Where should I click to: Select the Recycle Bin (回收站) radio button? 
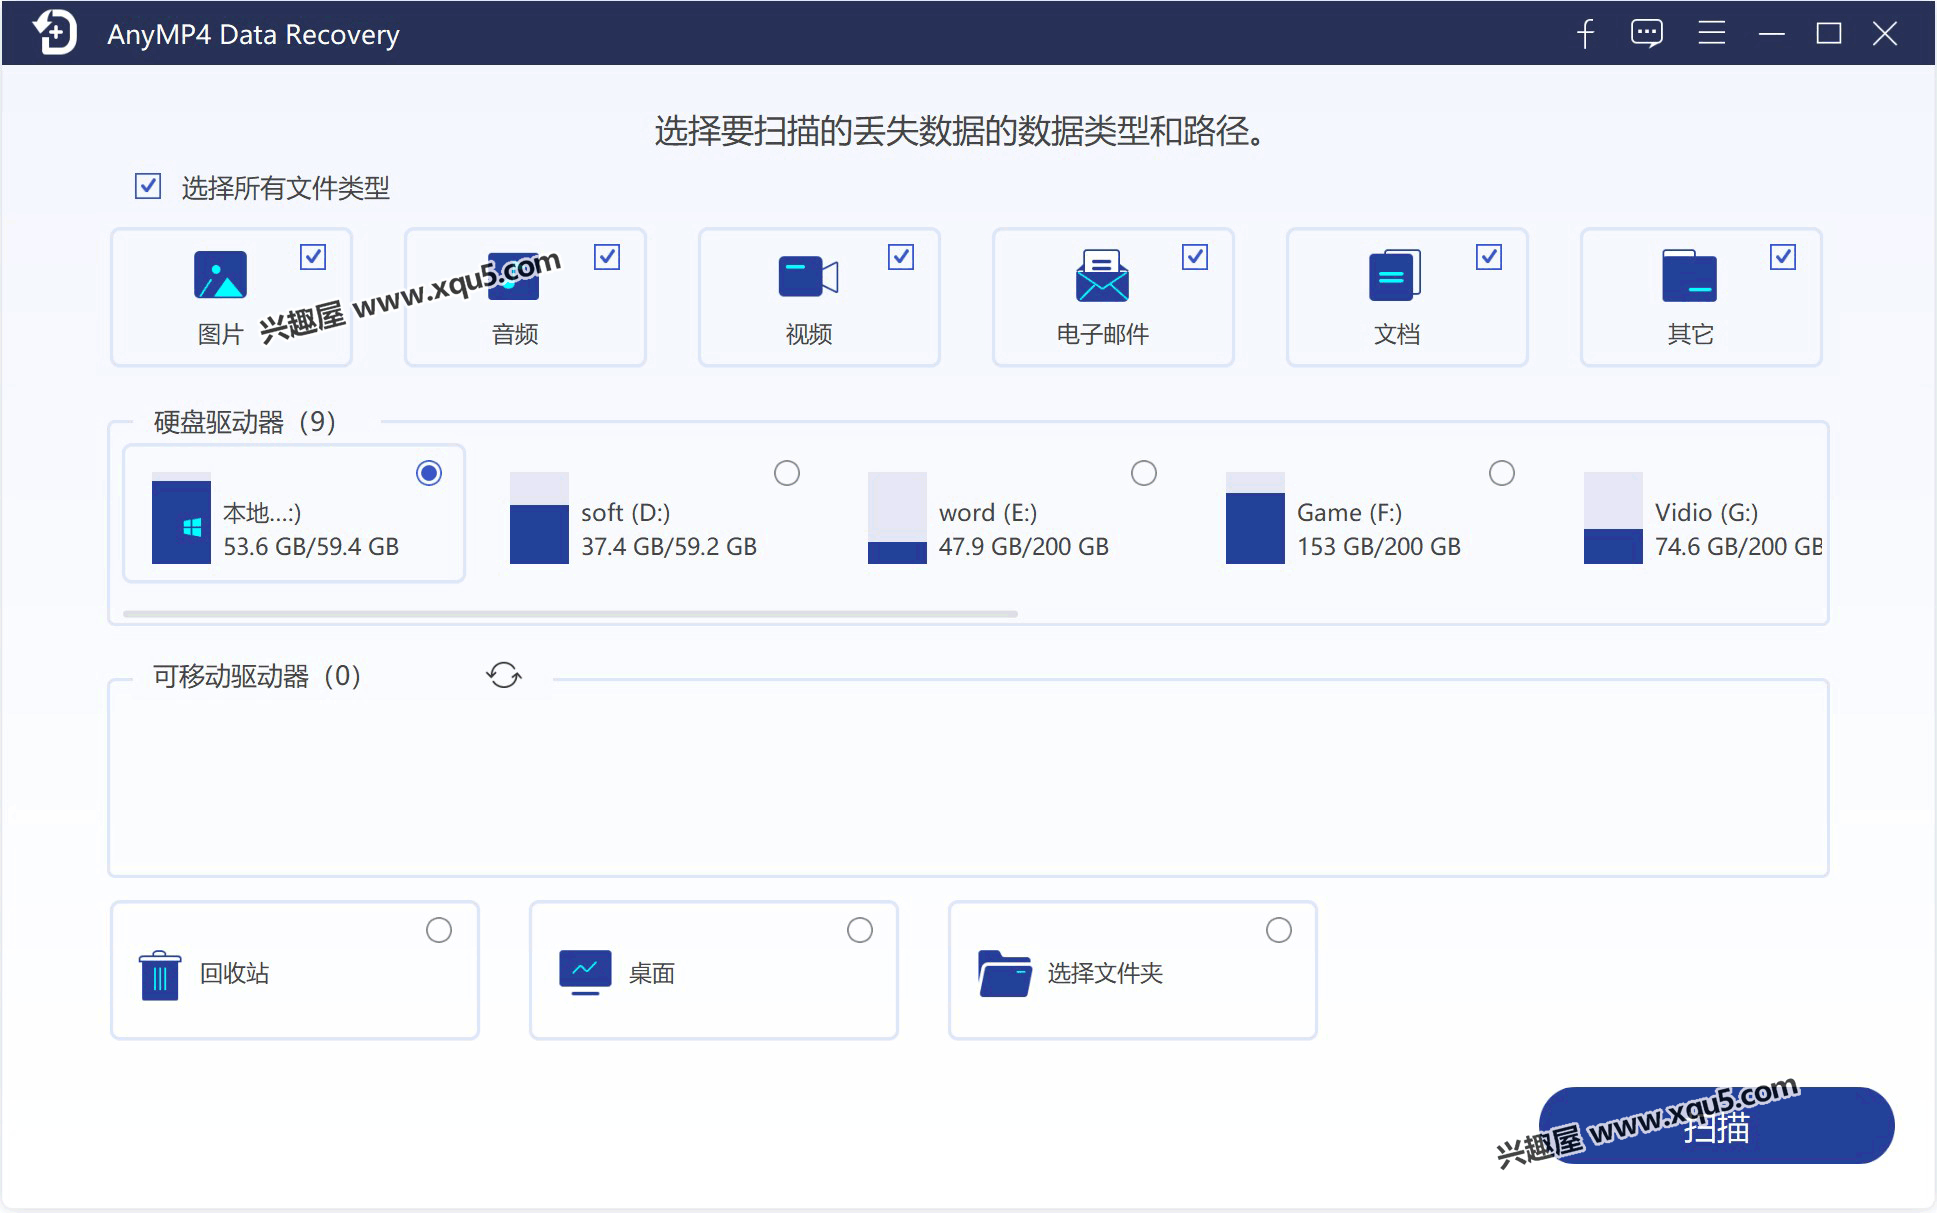coord(439,930)
